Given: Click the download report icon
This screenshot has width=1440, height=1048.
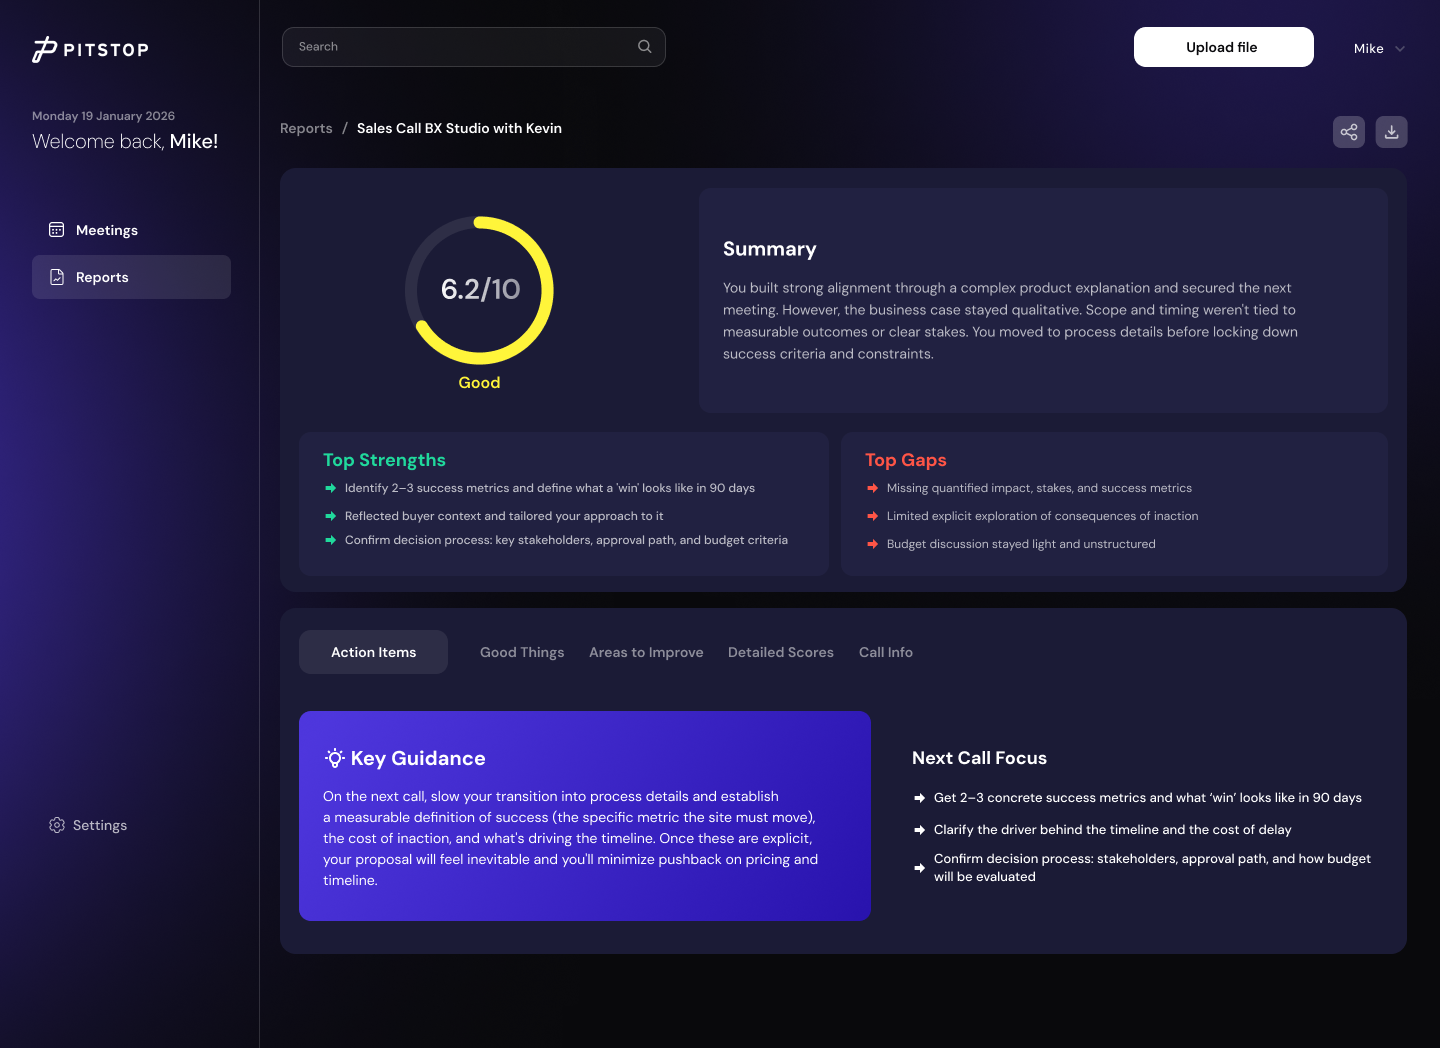Looking at the screenshot, I should [1391, 132].
